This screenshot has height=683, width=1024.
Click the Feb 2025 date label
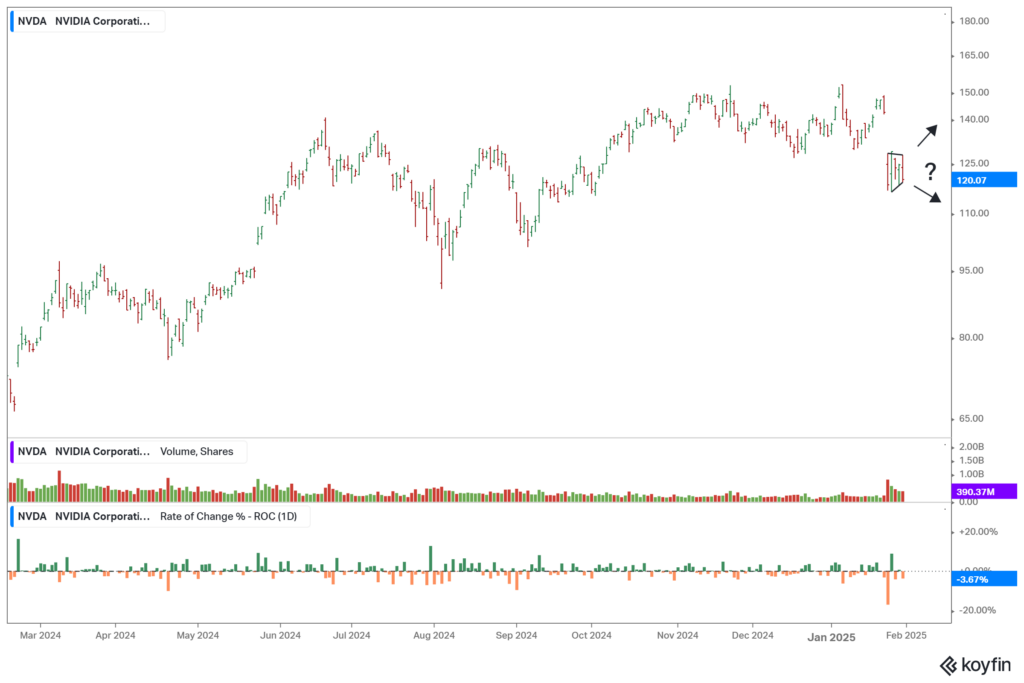[x=906, y=635]
